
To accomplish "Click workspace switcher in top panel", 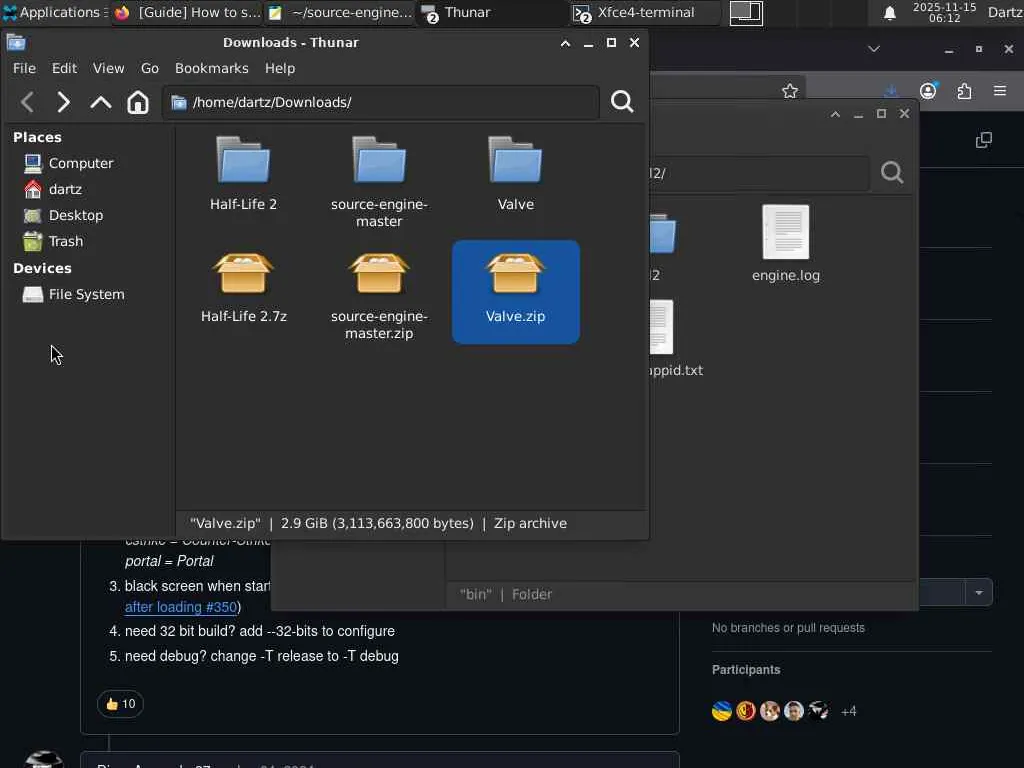I will click(x=746, y=12).
